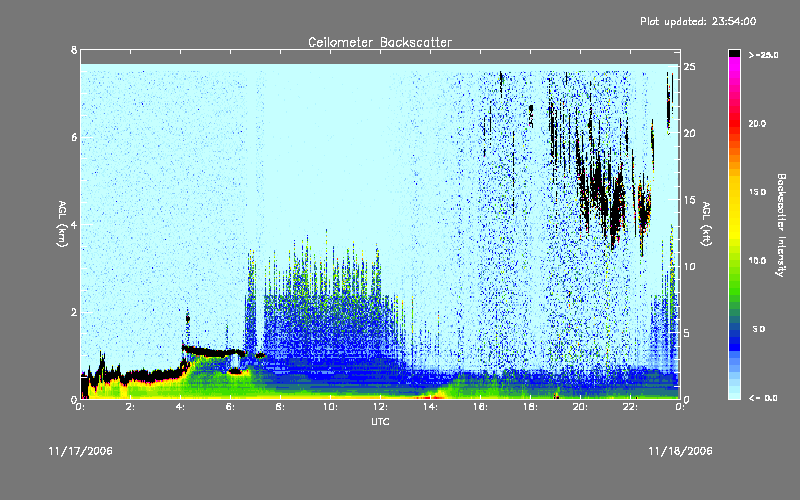Click the 2 km tick label on left axis

74,312
